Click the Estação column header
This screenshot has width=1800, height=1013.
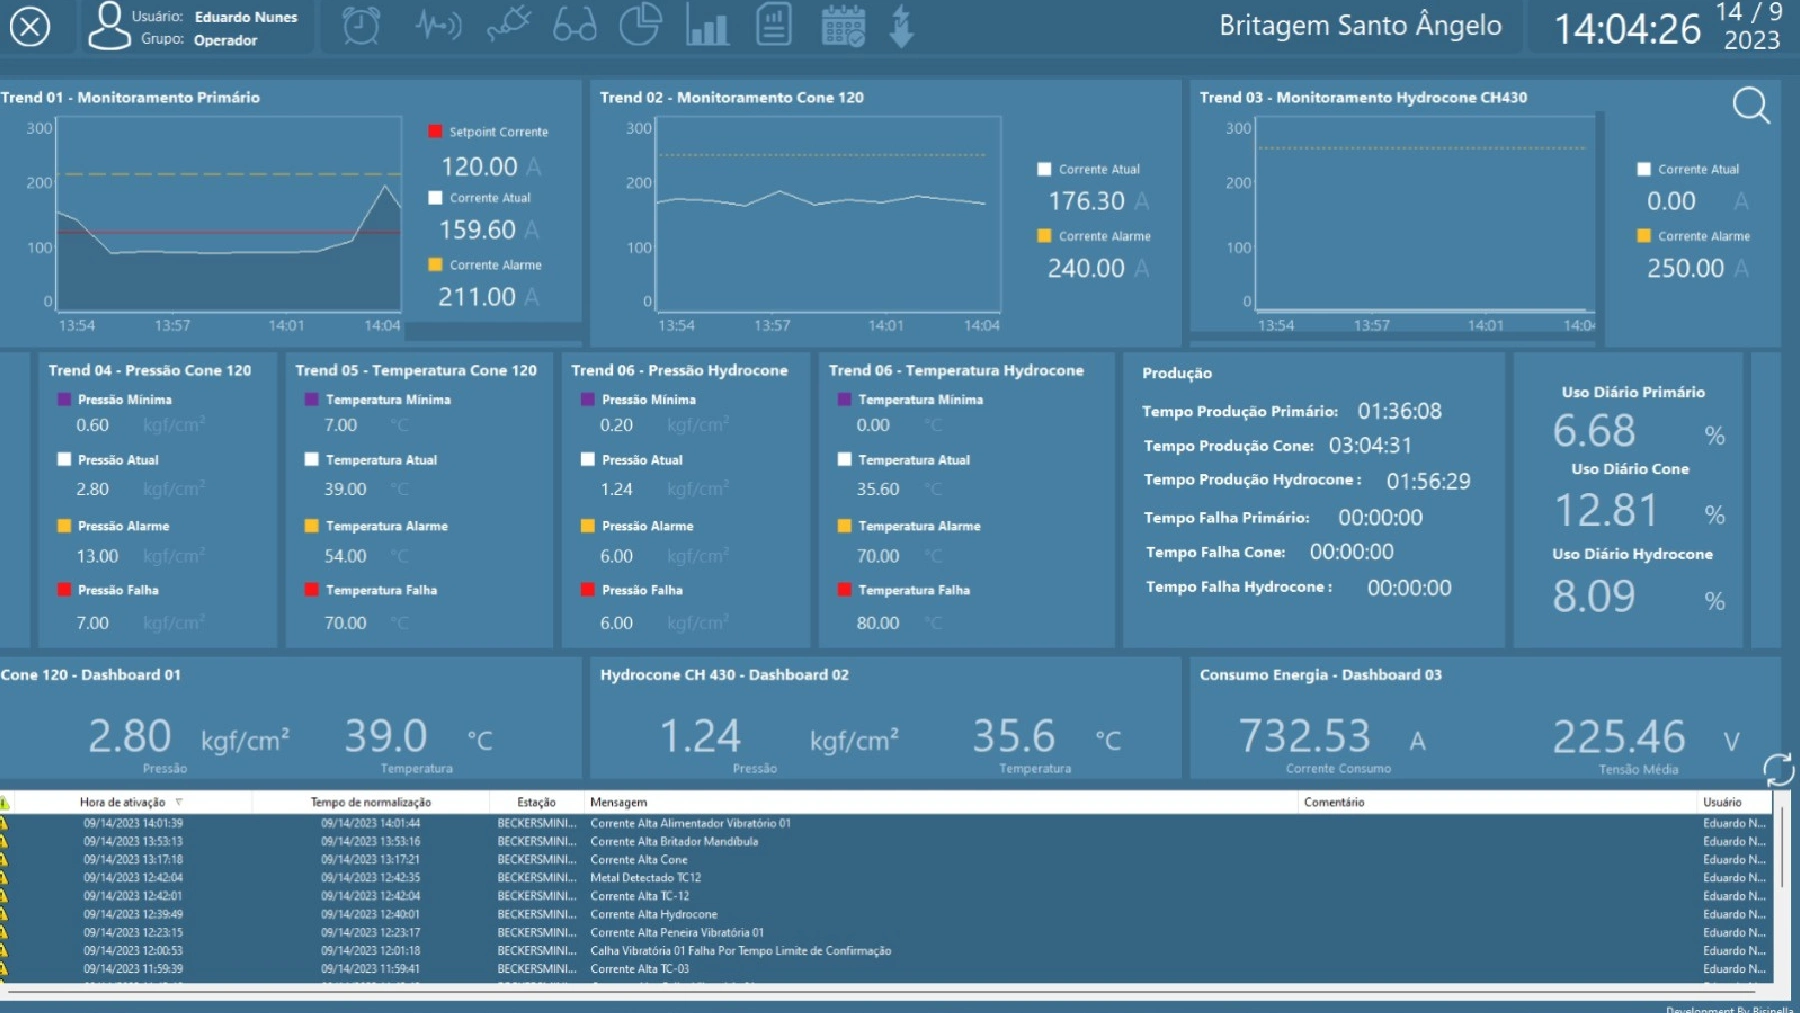[x=536, y=802]
